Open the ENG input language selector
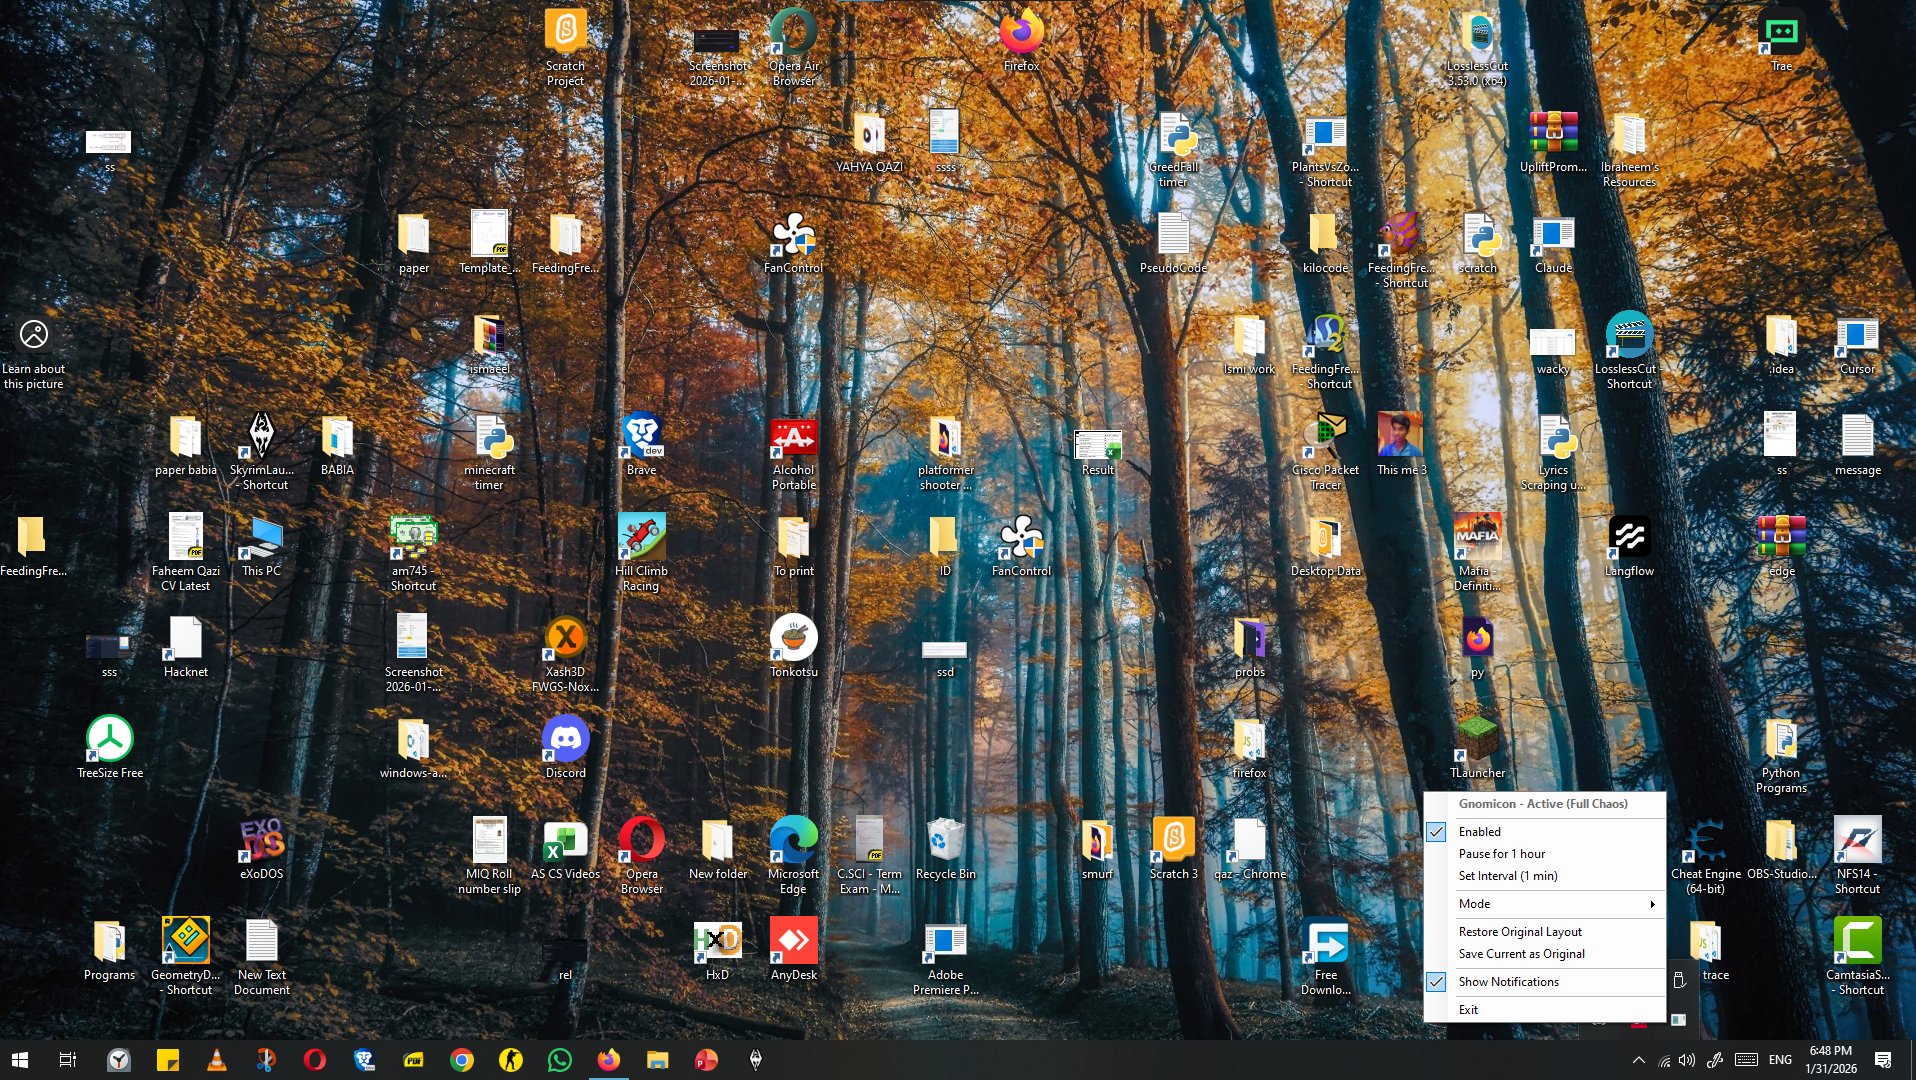Image resolution: width=1916 pixels, height=1080 pixels. coord(1780,1060)
